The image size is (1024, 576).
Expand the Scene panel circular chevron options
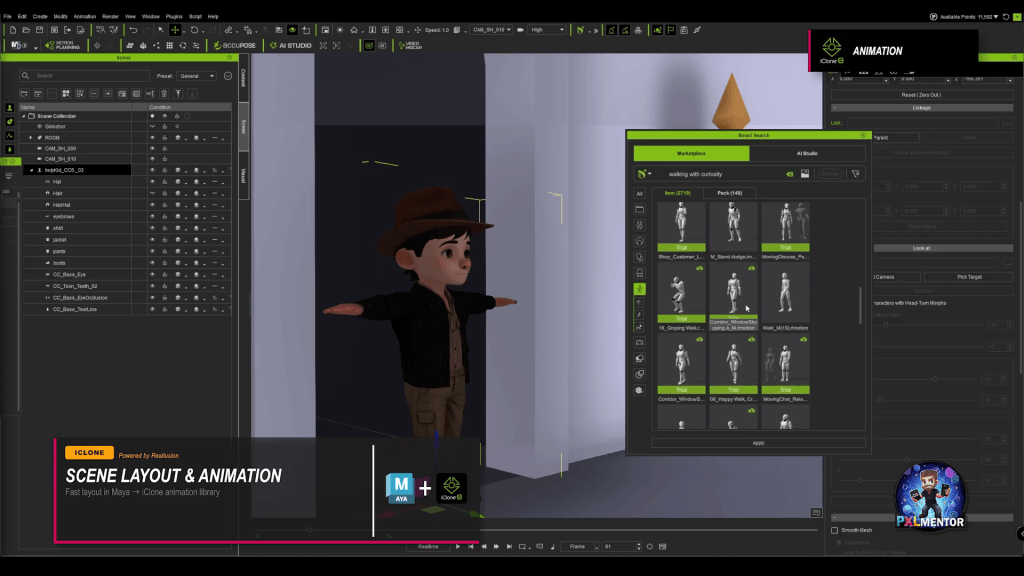point(228,76)
